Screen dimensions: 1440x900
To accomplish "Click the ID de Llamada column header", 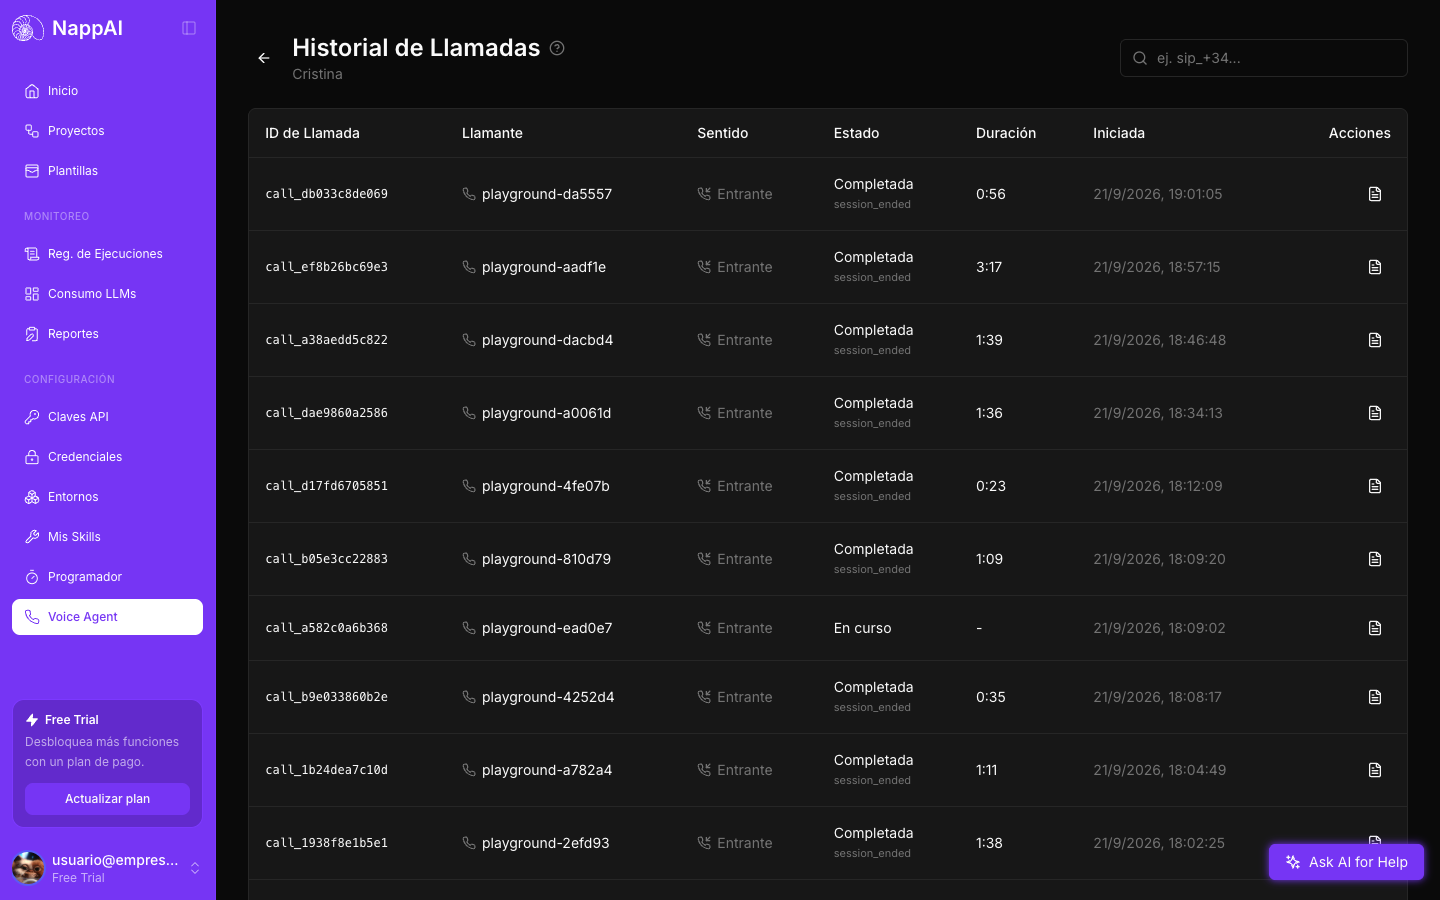I will click(312, 133).
